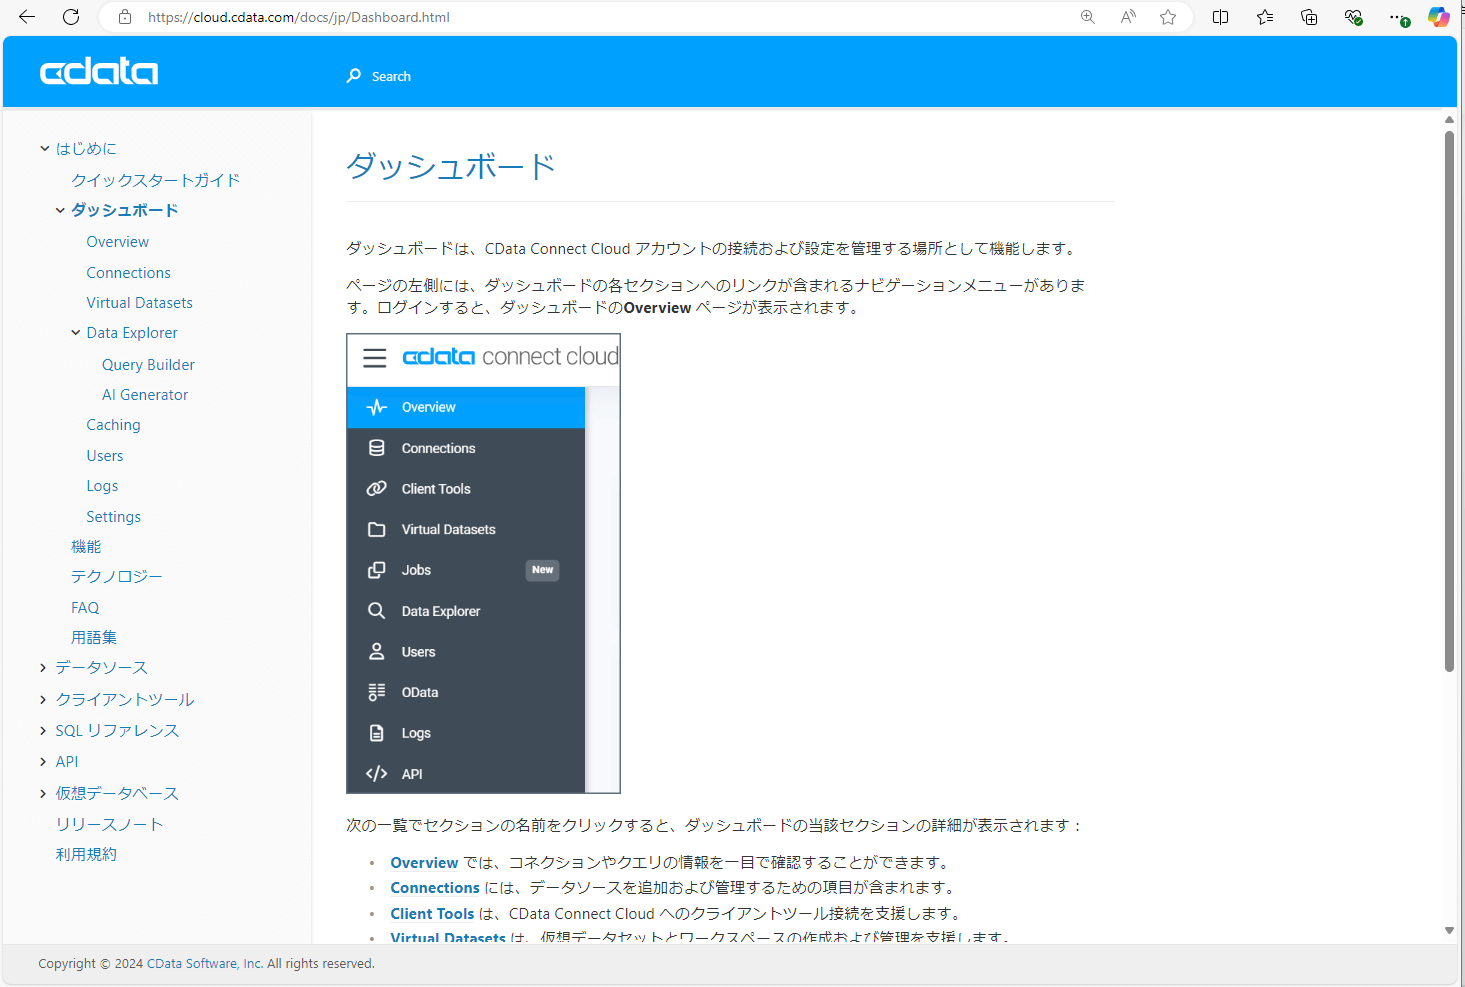
Task: Open zoom magnifier in address bar
Action: (1088, 17)
